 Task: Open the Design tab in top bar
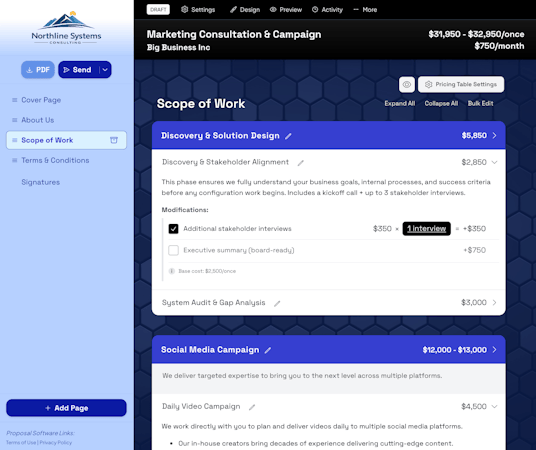[x=245, y=10]
